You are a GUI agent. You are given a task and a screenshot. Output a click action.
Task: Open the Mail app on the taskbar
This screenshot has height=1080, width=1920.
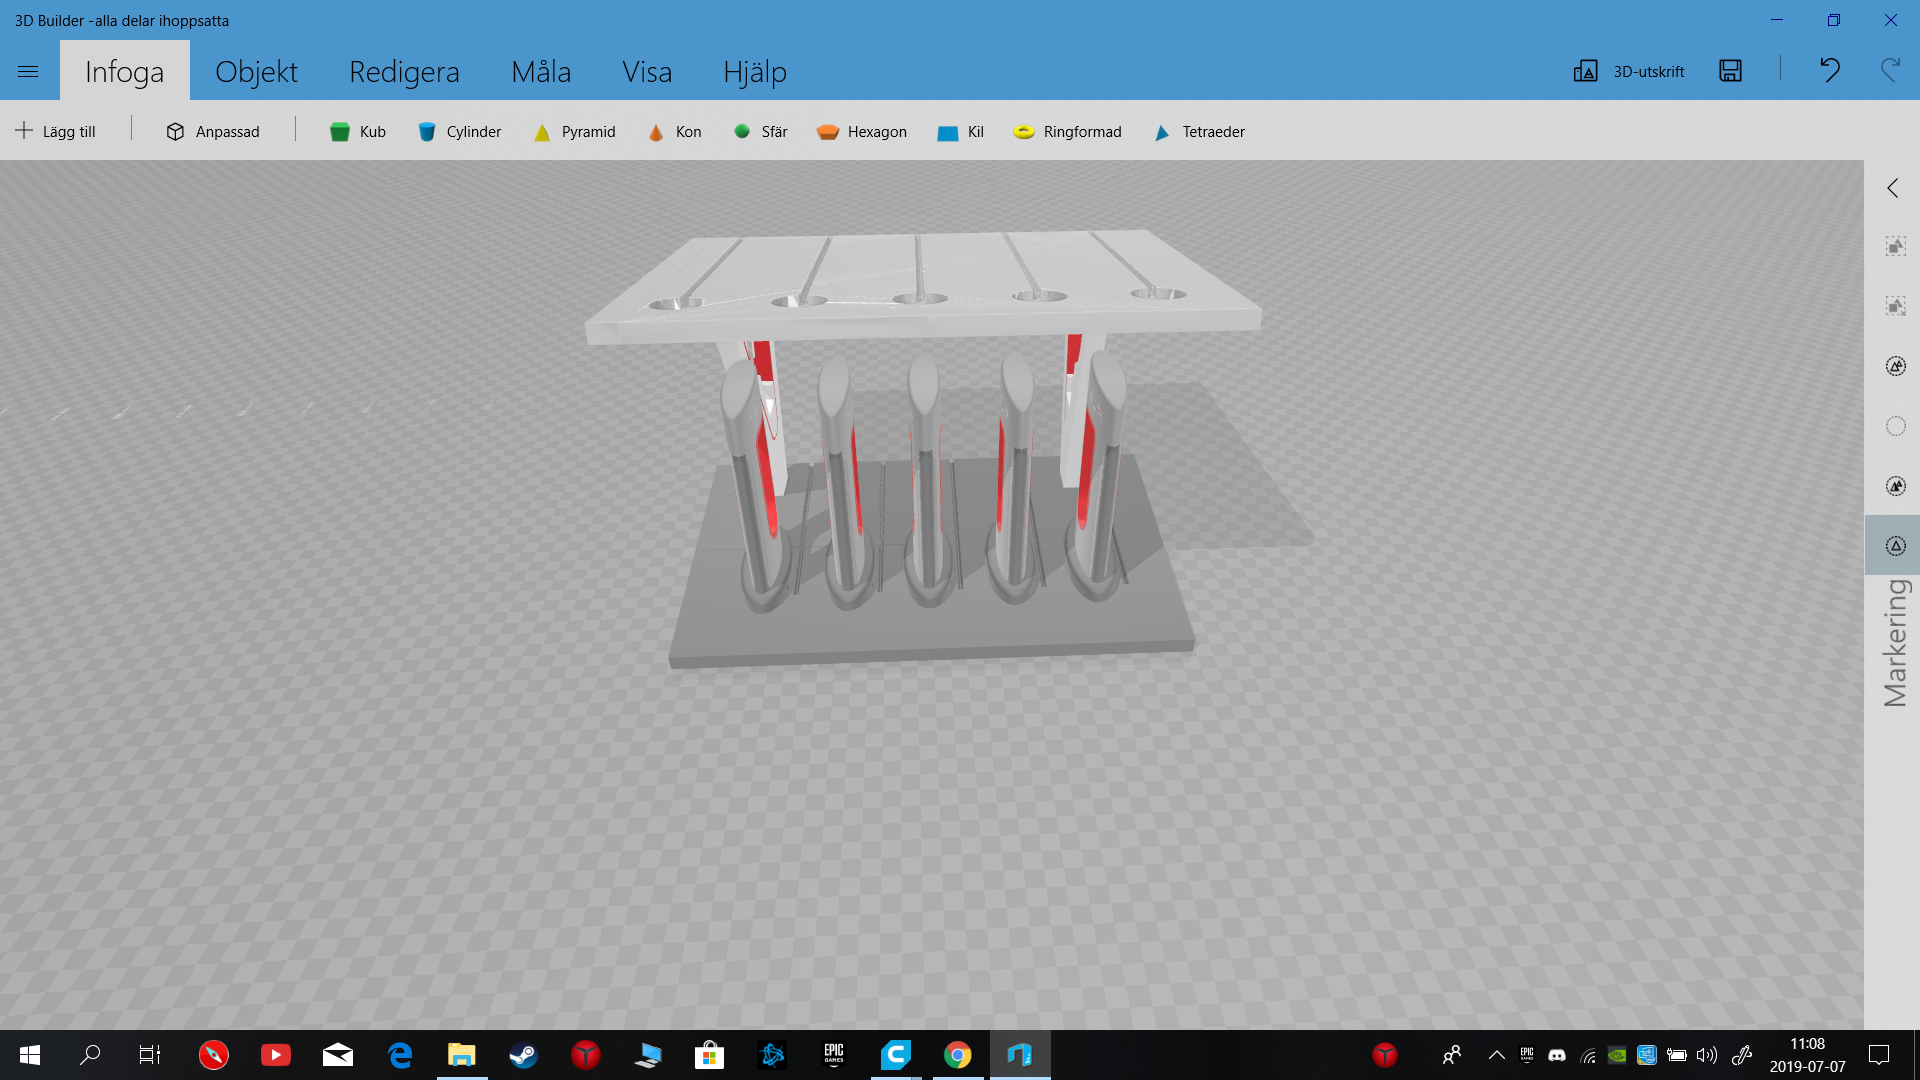[338, 1055]
